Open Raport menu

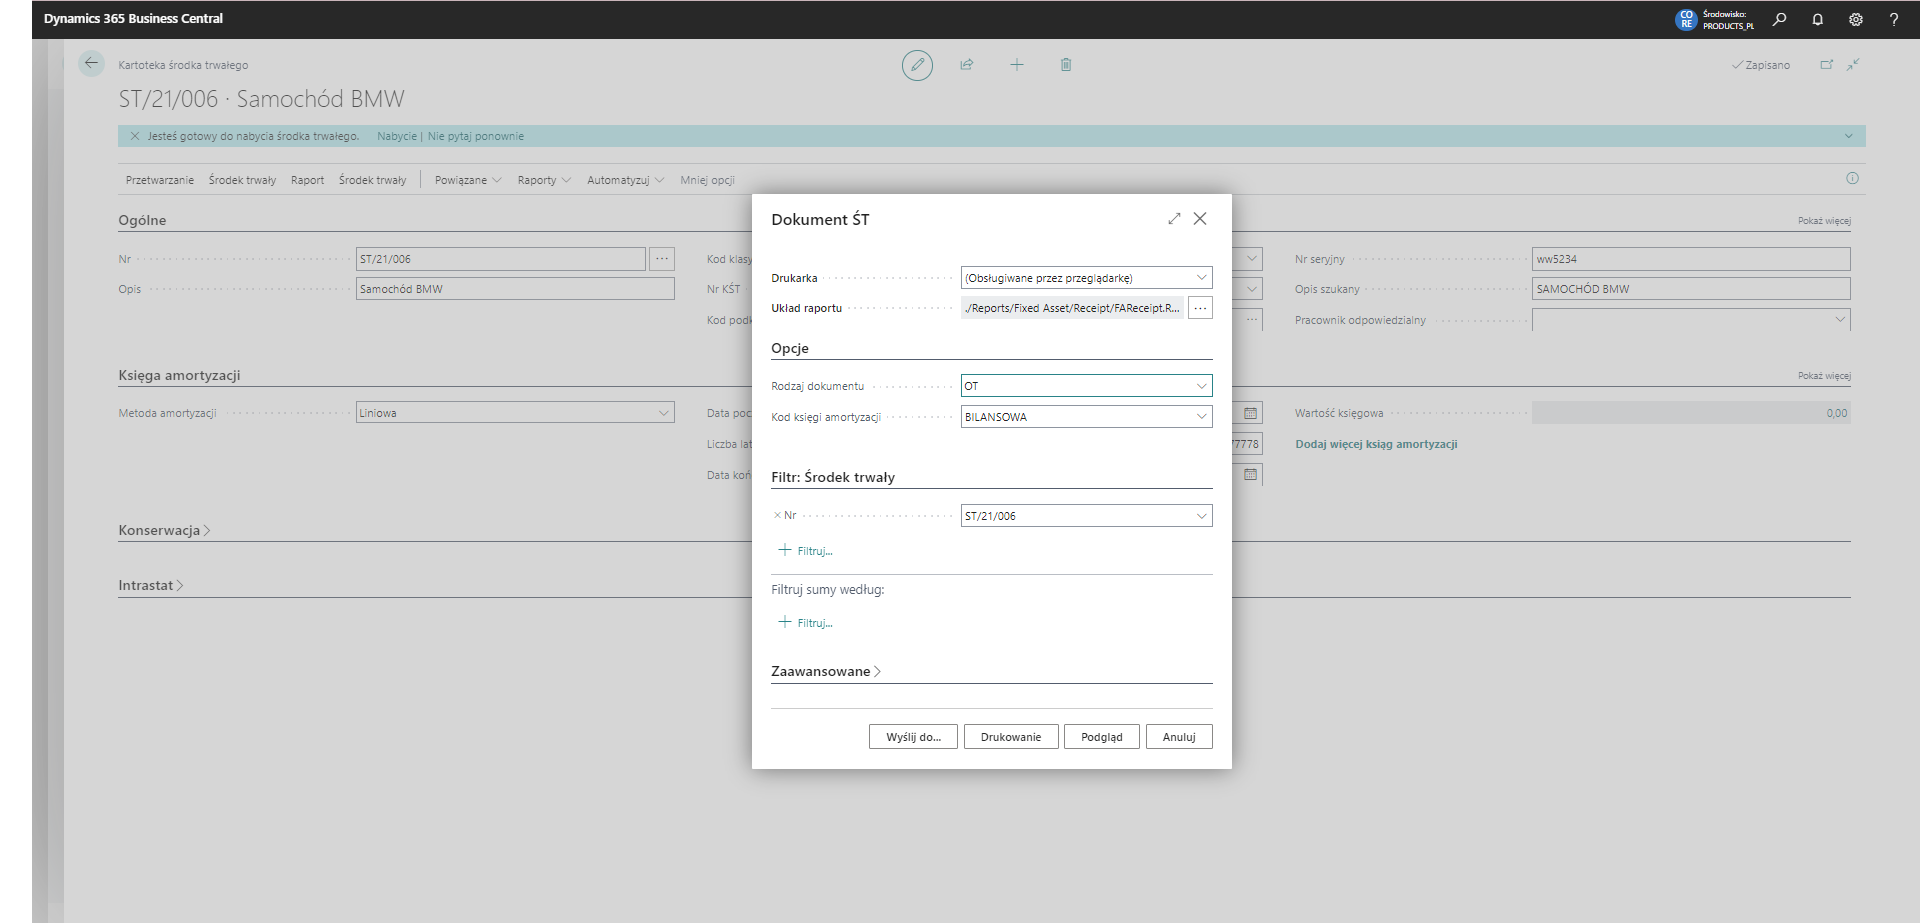click(307, 180)
